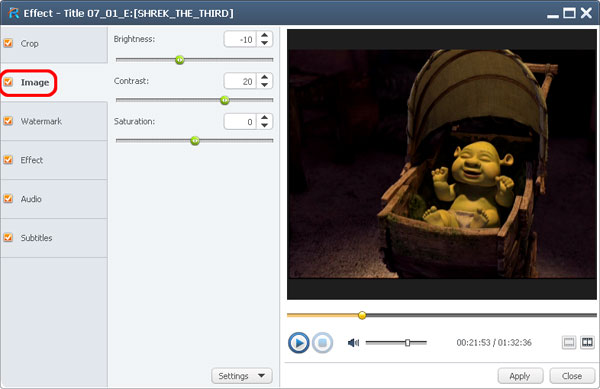This screenshot has width=600, height=389.
Task: Decrease Brightness with down arrow
Action: 264,43
